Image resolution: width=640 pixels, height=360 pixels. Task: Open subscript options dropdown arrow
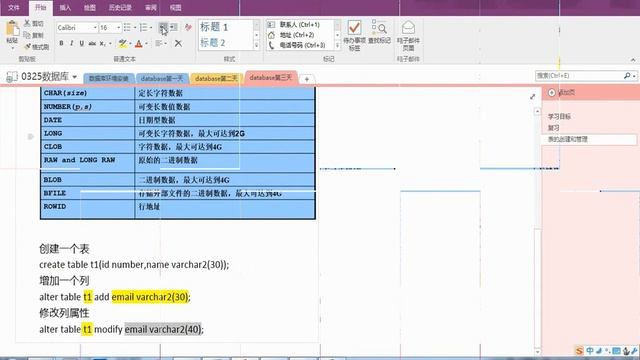[110, 43]
